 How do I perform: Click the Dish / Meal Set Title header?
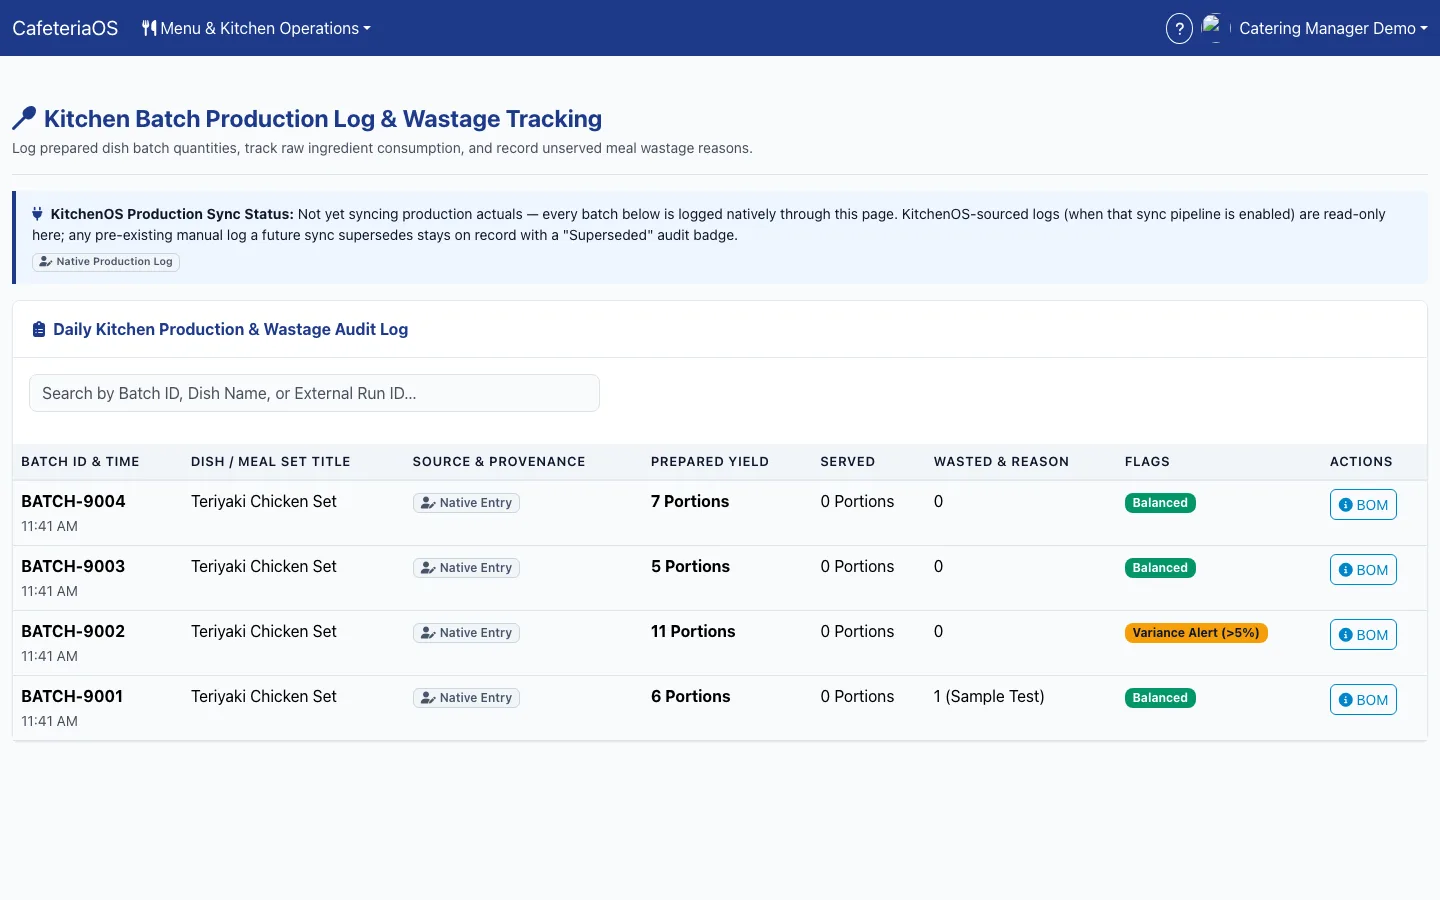point(271,462)
